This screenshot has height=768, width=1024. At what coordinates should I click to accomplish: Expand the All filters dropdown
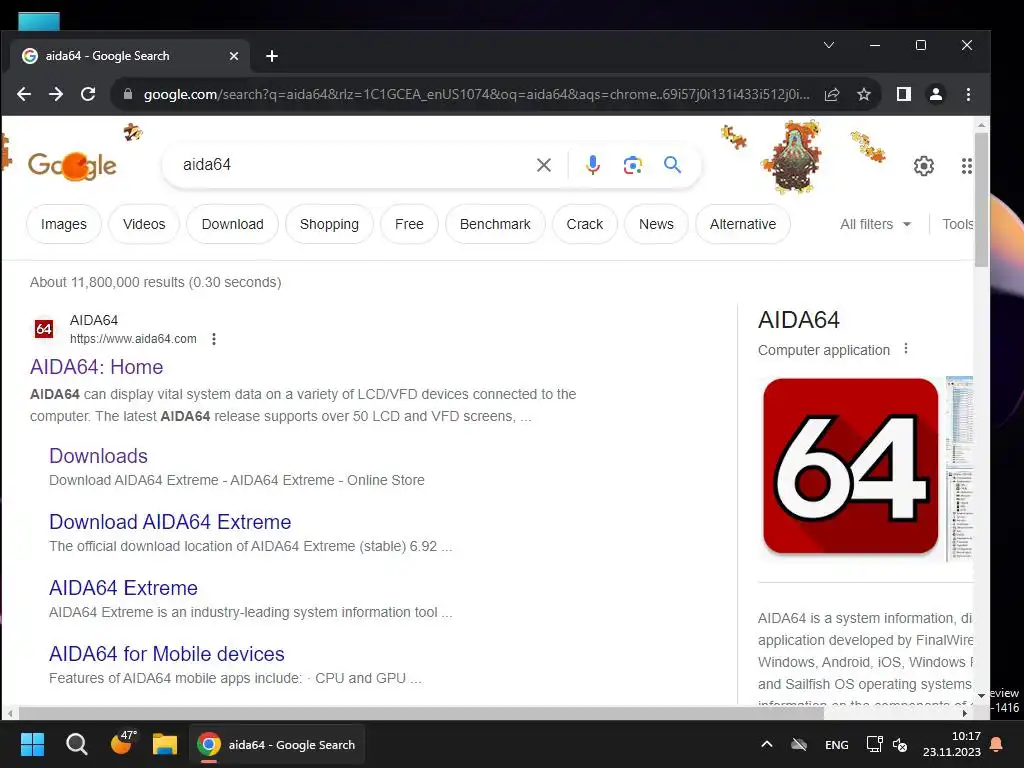click(876, 224)
